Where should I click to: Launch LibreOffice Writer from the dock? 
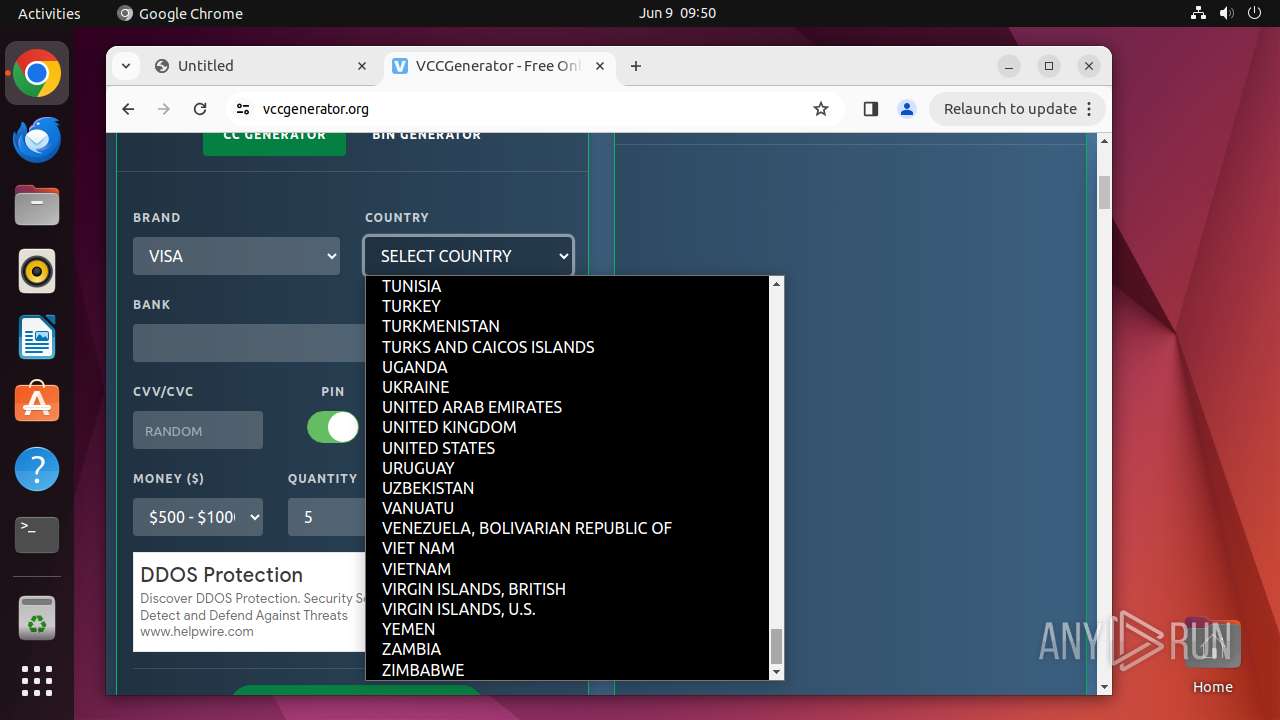[37, 337]
